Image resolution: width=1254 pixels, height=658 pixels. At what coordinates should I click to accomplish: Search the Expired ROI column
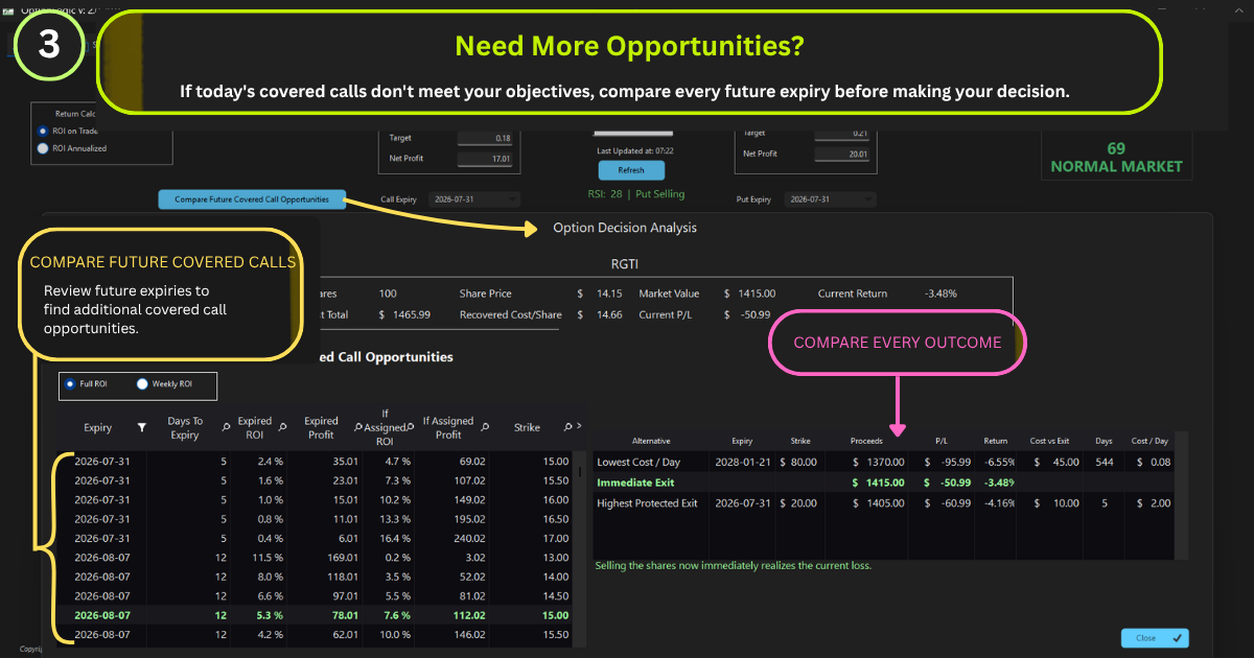pos(282,428)
